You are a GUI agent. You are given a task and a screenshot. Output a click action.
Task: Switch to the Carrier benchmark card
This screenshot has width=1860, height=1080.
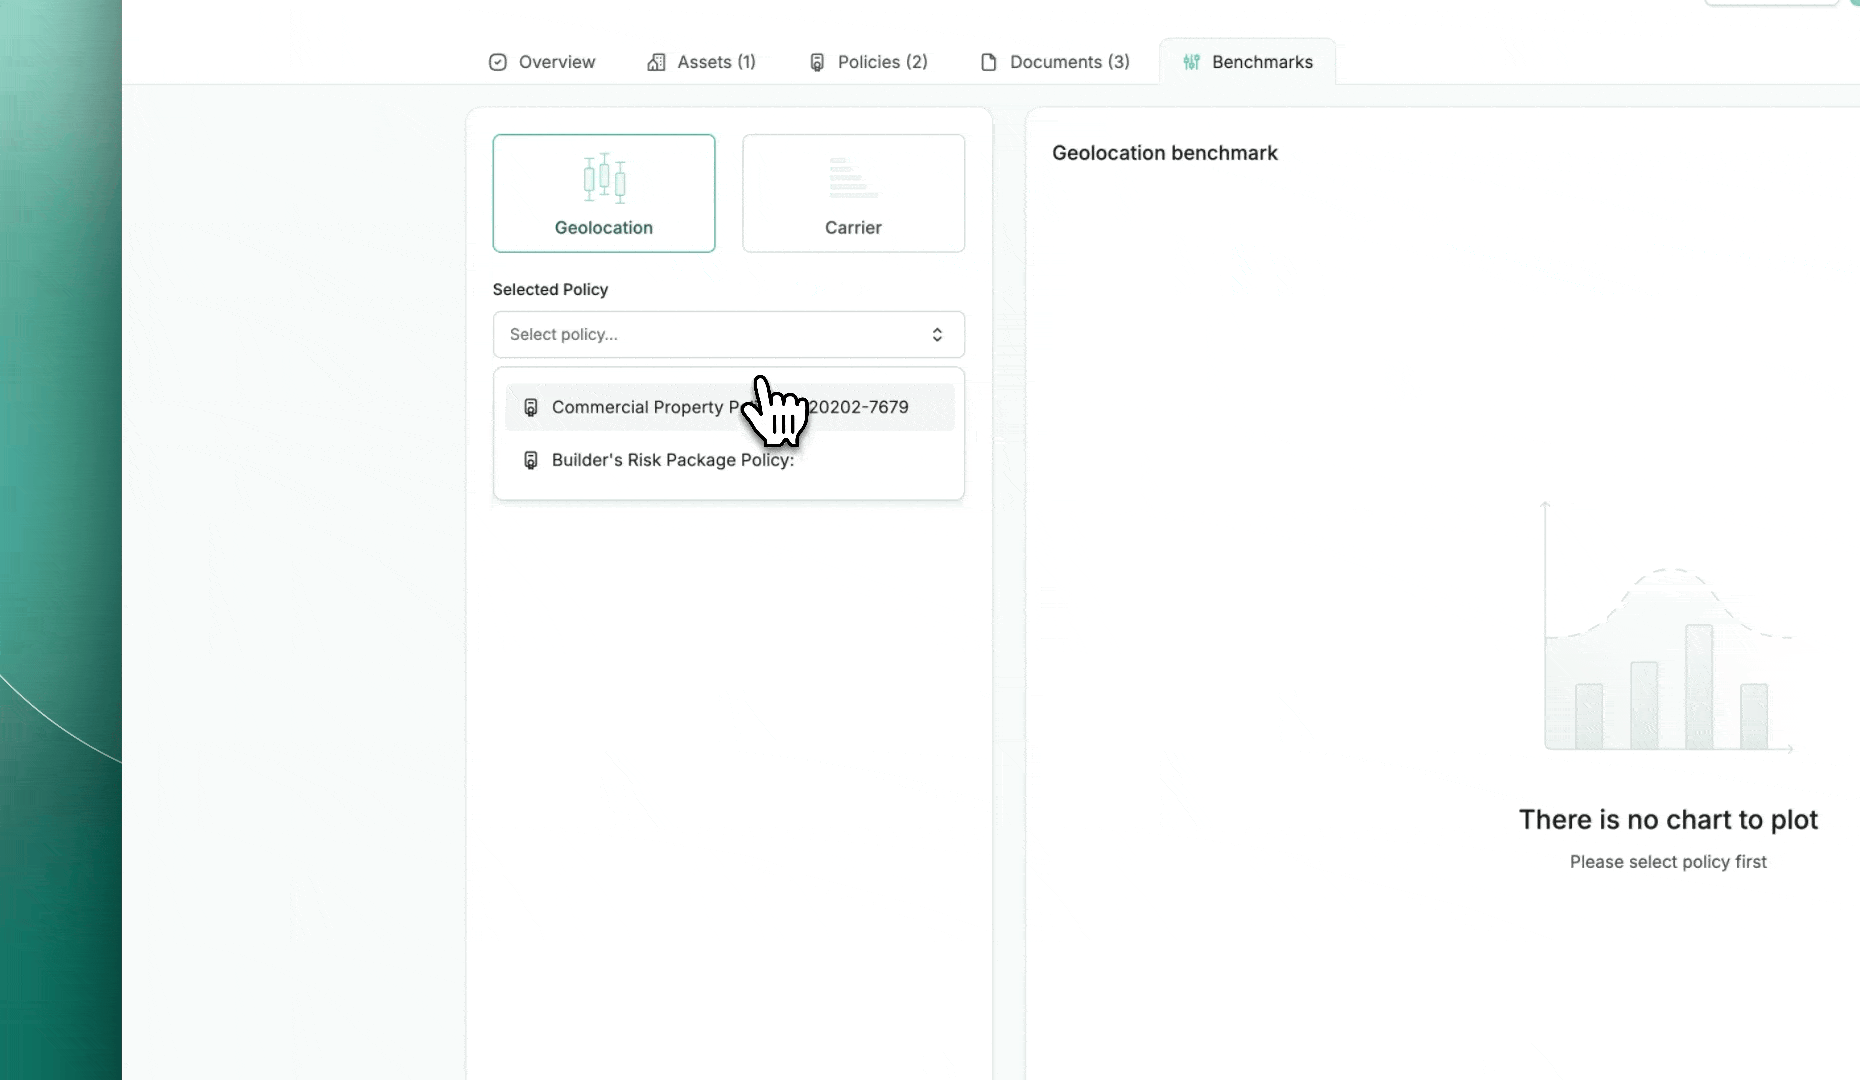tap(853, 193)
